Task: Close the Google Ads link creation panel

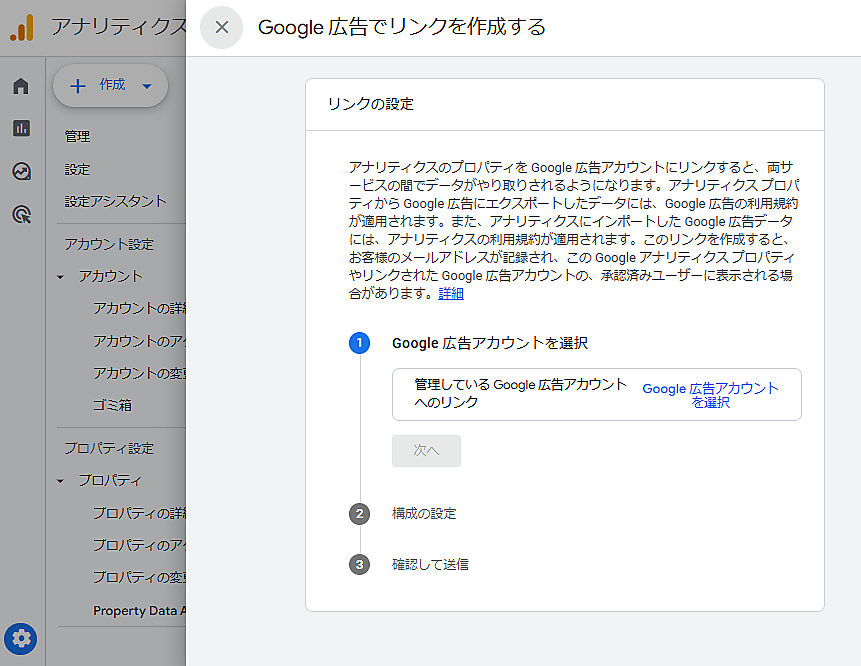Action: pos(222,27)
